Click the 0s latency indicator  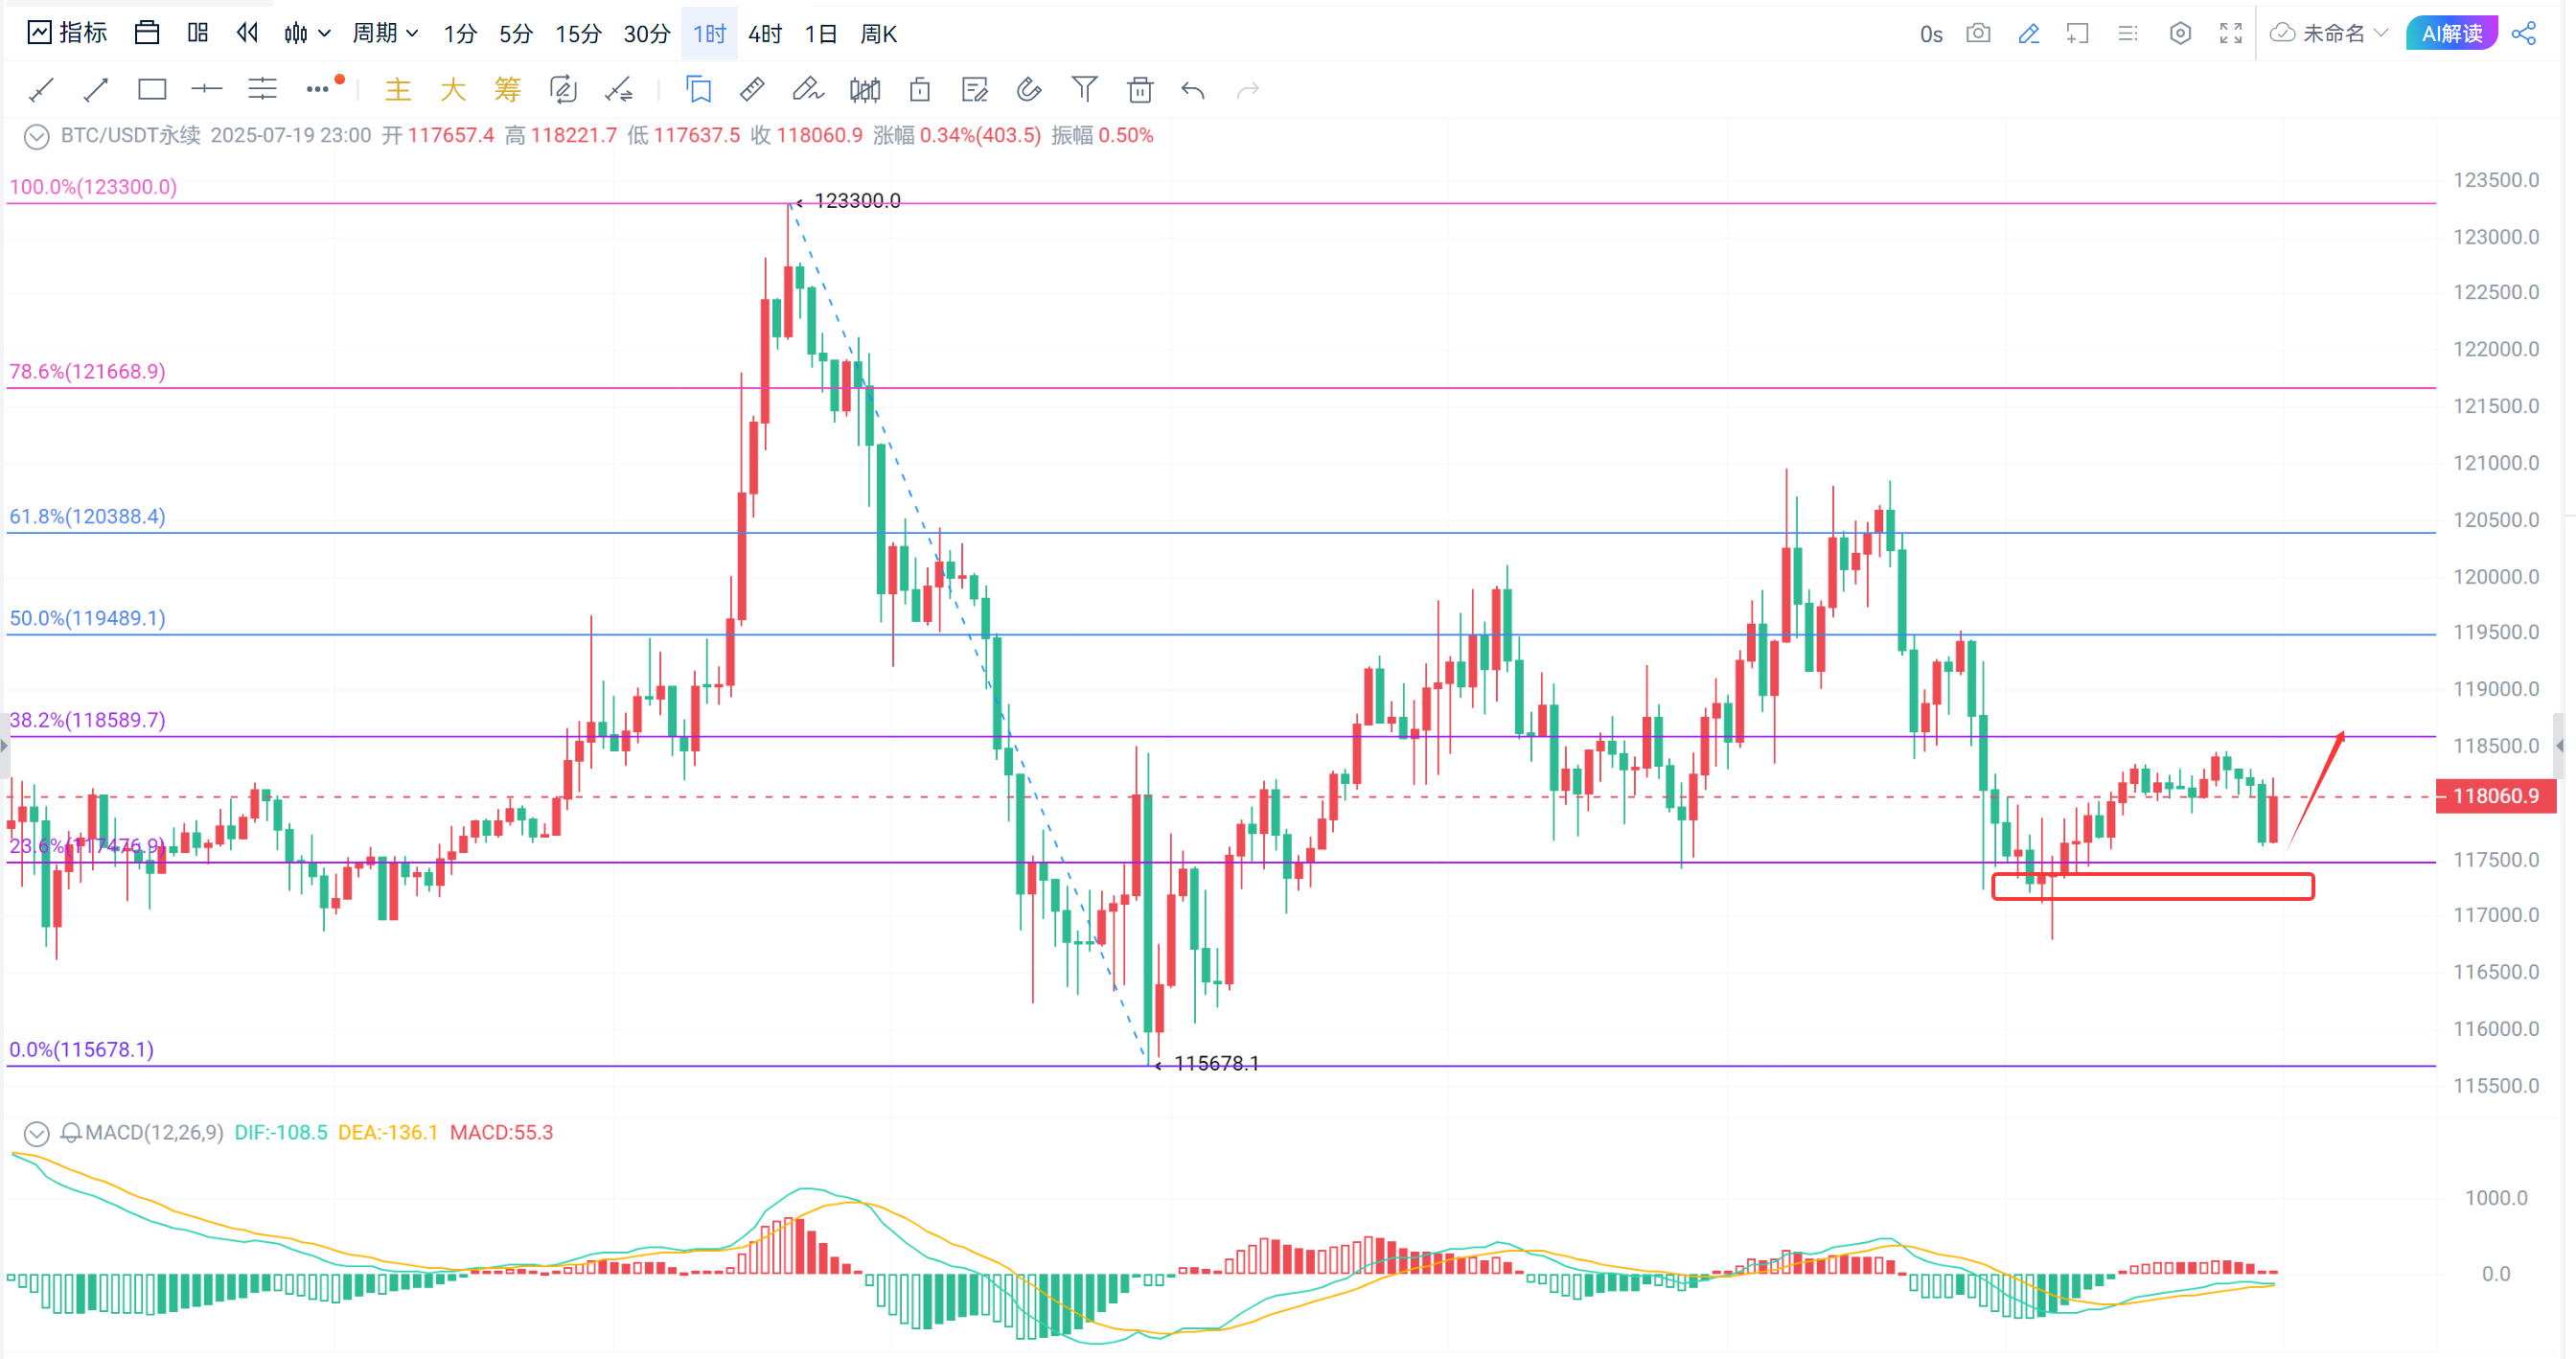tap(1931, 34)
